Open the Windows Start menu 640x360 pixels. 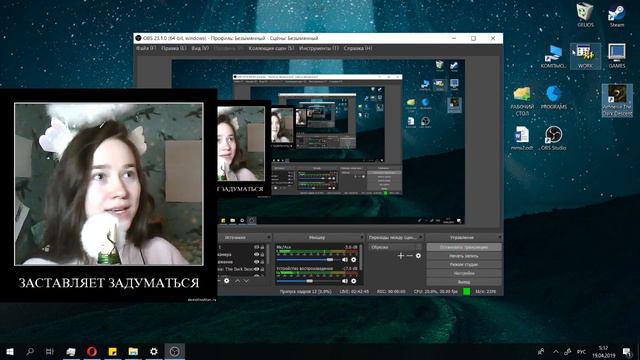pos(10,351)
